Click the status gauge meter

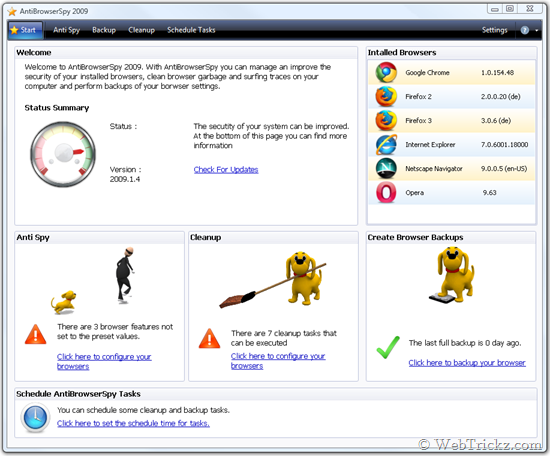click(x=63, y=154)
